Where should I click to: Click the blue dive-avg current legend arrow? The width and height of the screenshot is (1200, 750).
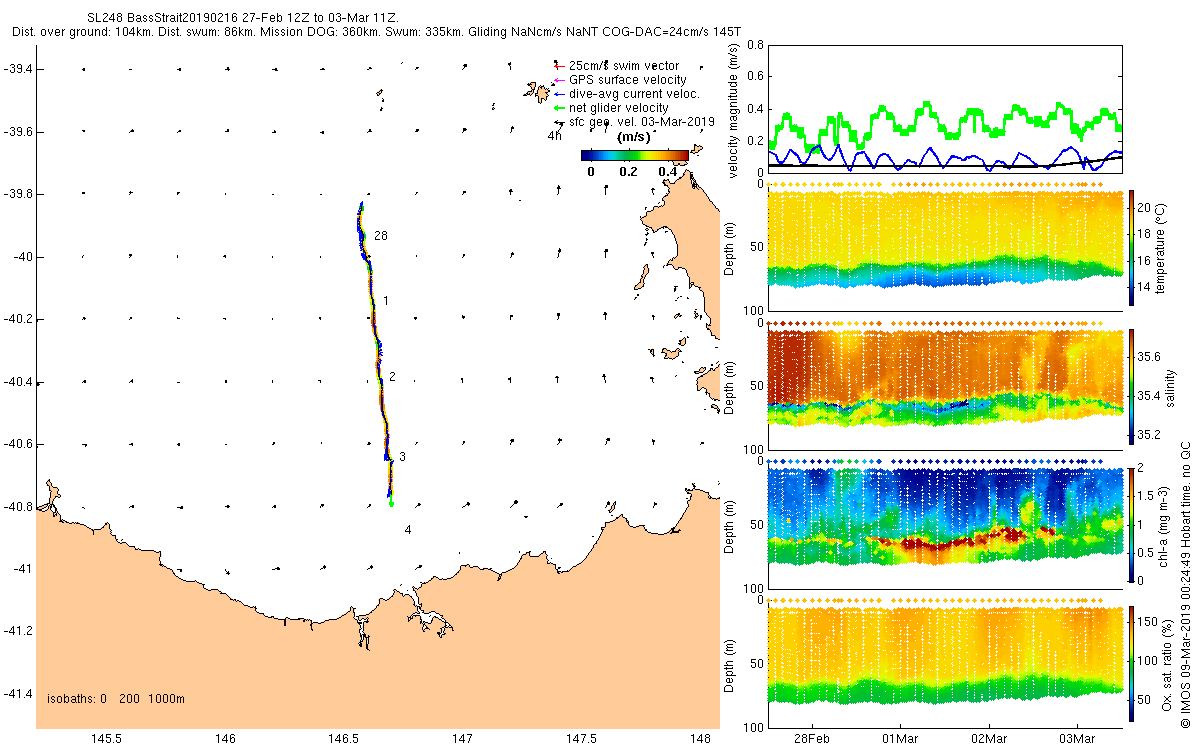point(558,94)
